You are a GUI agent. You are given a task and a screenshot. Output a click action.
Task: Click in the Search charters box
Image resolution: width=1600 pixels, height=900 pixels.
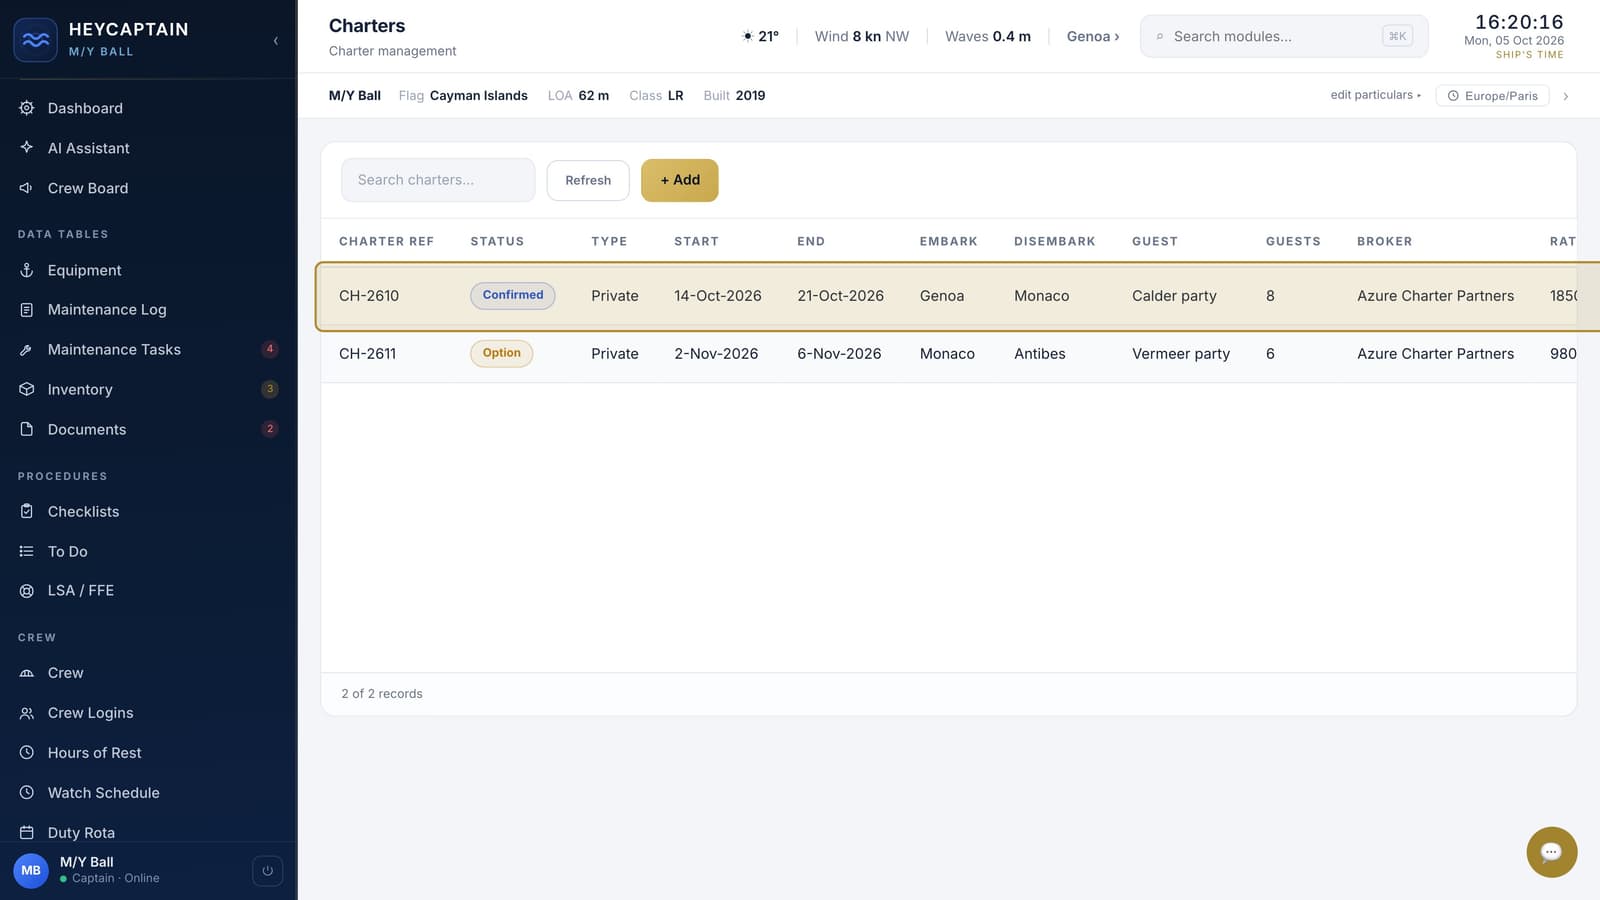(438, 180)
